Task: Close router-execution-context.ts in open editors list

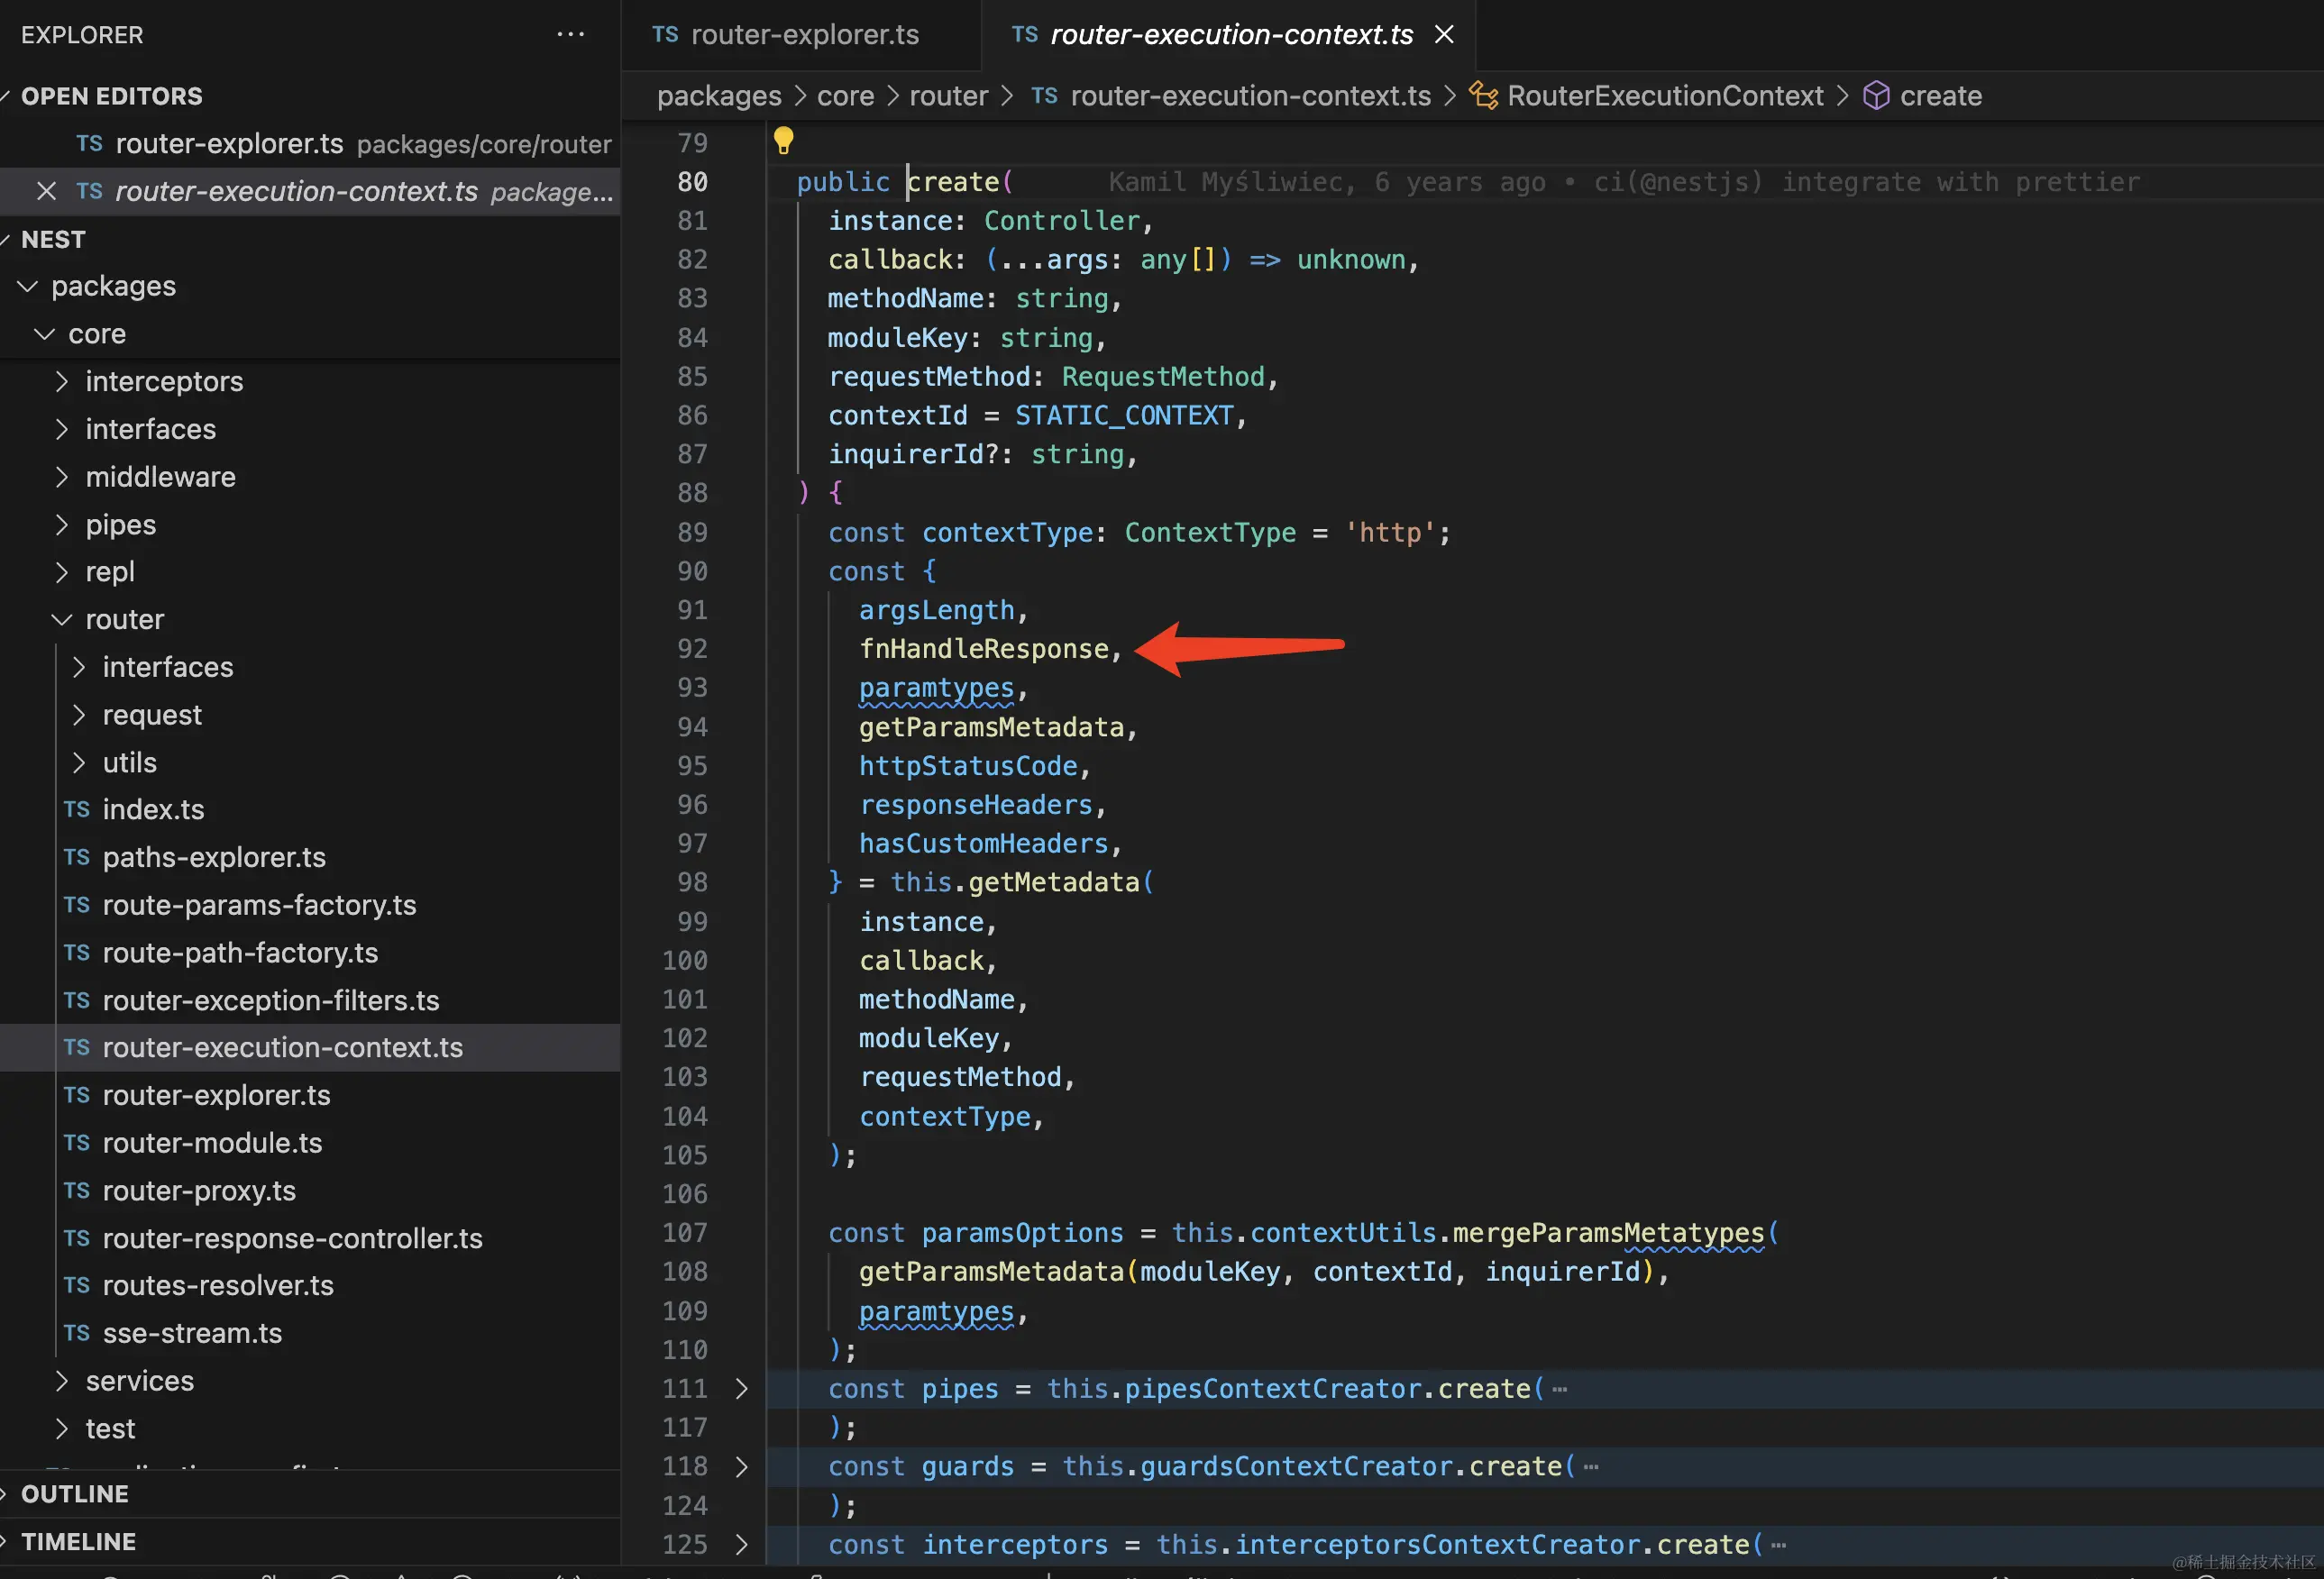Action: pyautogui.click(x=46, y=191)
